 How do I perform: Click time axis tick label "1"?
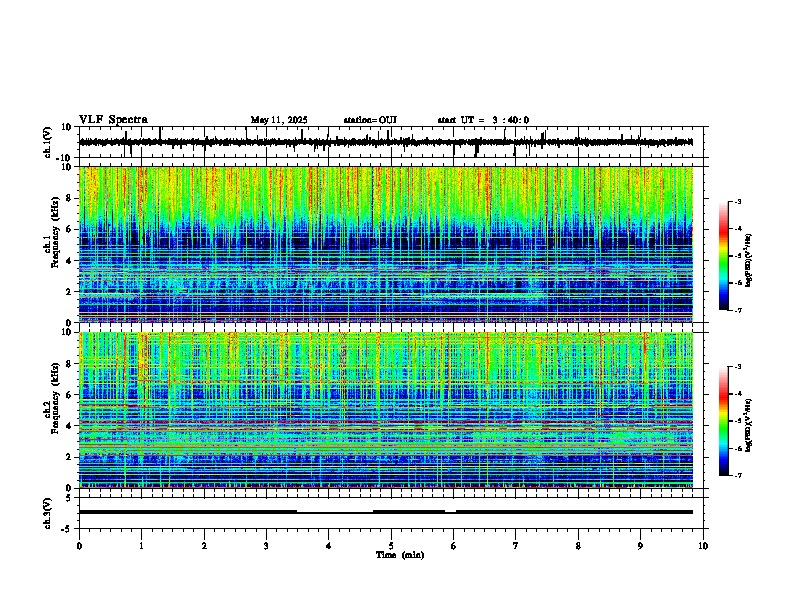141,546
